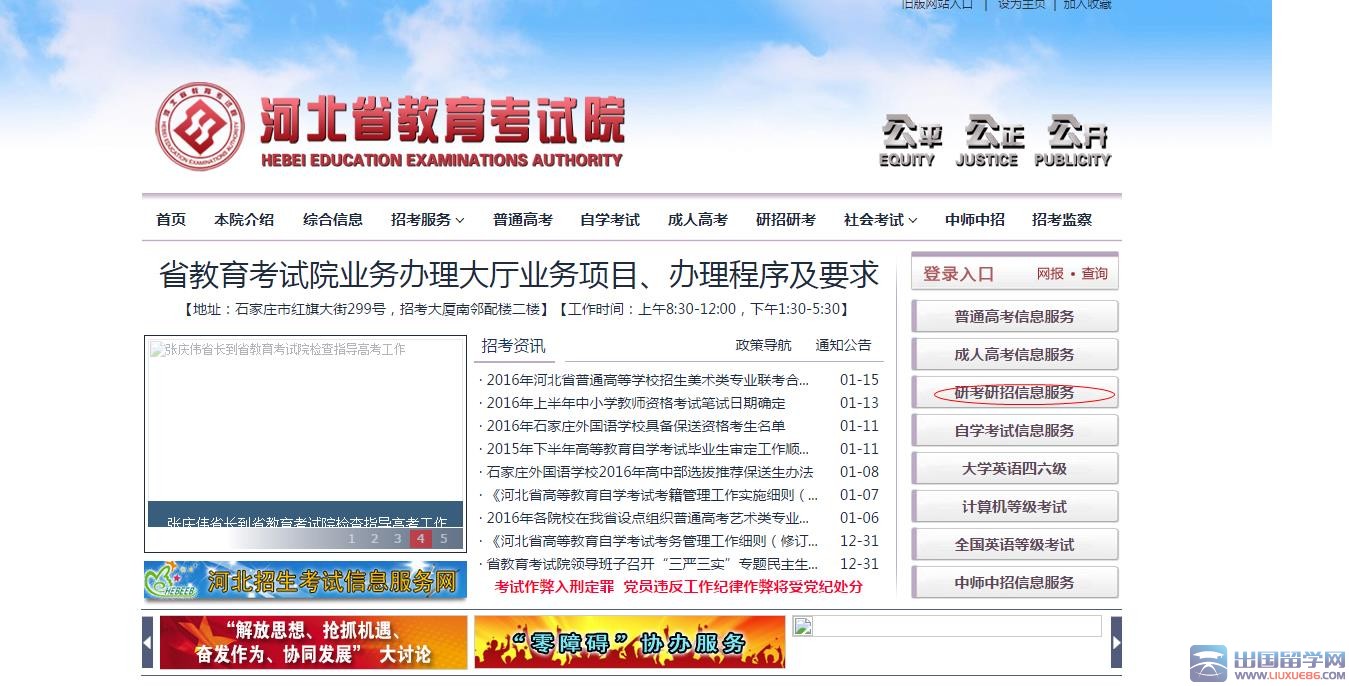This screenshot has width=1349, height=686.
Task: Switch to slide 3 in the slideshow
Action: (398, 539)
